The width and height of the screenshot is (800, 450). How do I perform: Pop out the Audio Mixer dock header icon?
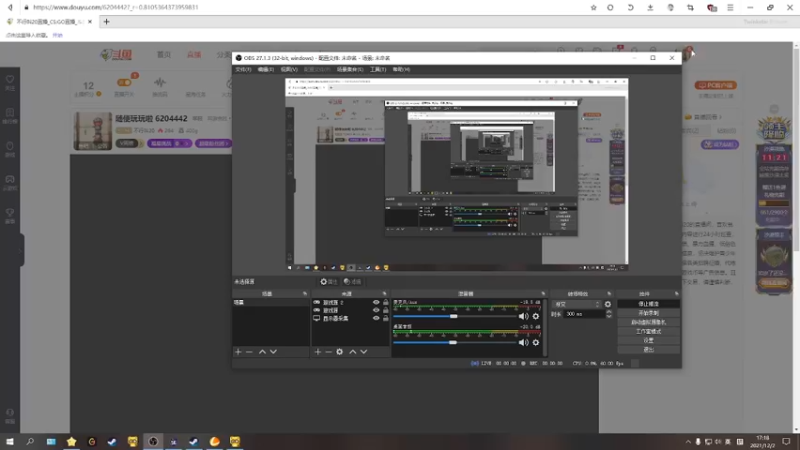coord(543,294)
